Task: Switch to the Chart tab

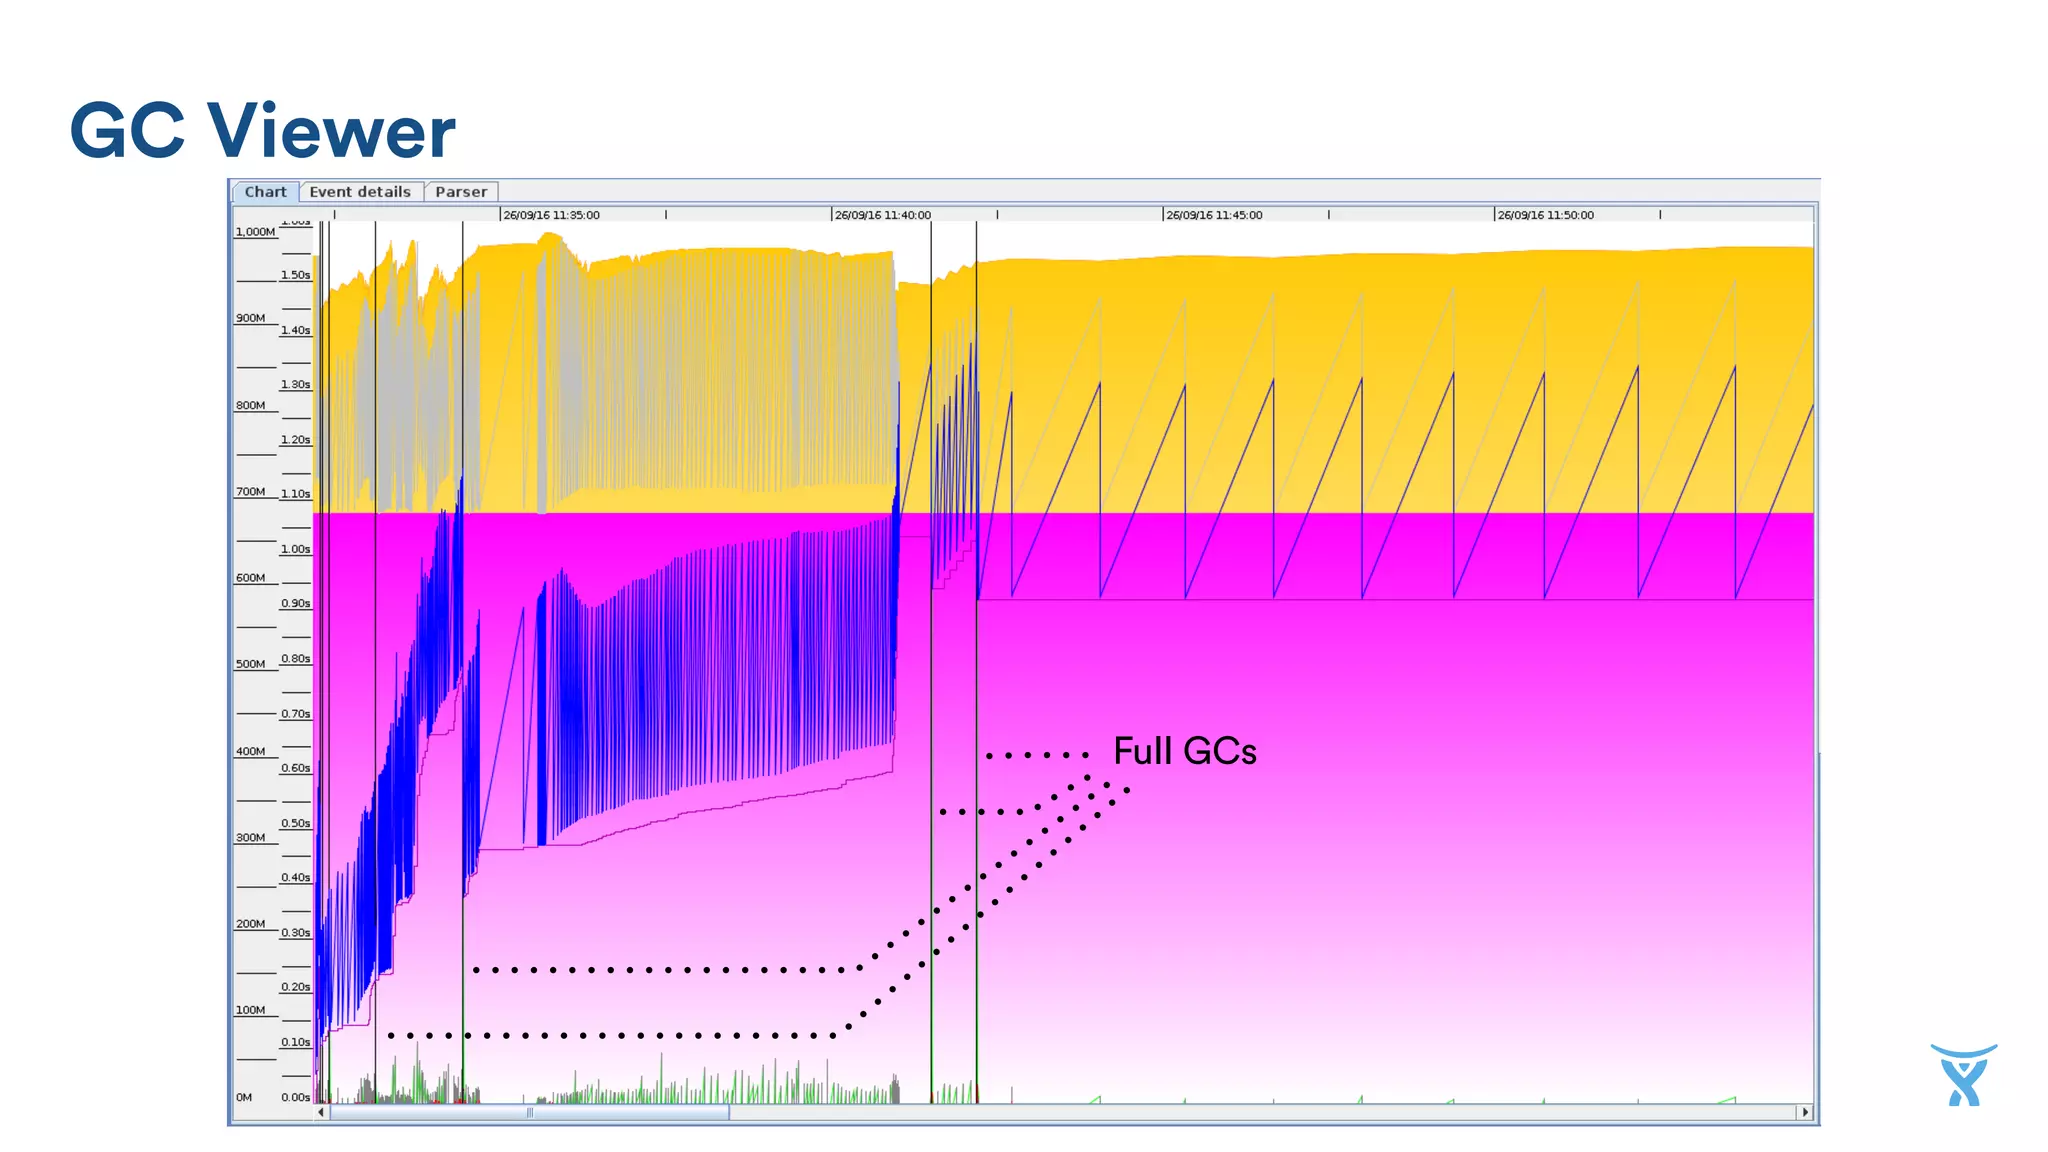Action: click(265, 192)
